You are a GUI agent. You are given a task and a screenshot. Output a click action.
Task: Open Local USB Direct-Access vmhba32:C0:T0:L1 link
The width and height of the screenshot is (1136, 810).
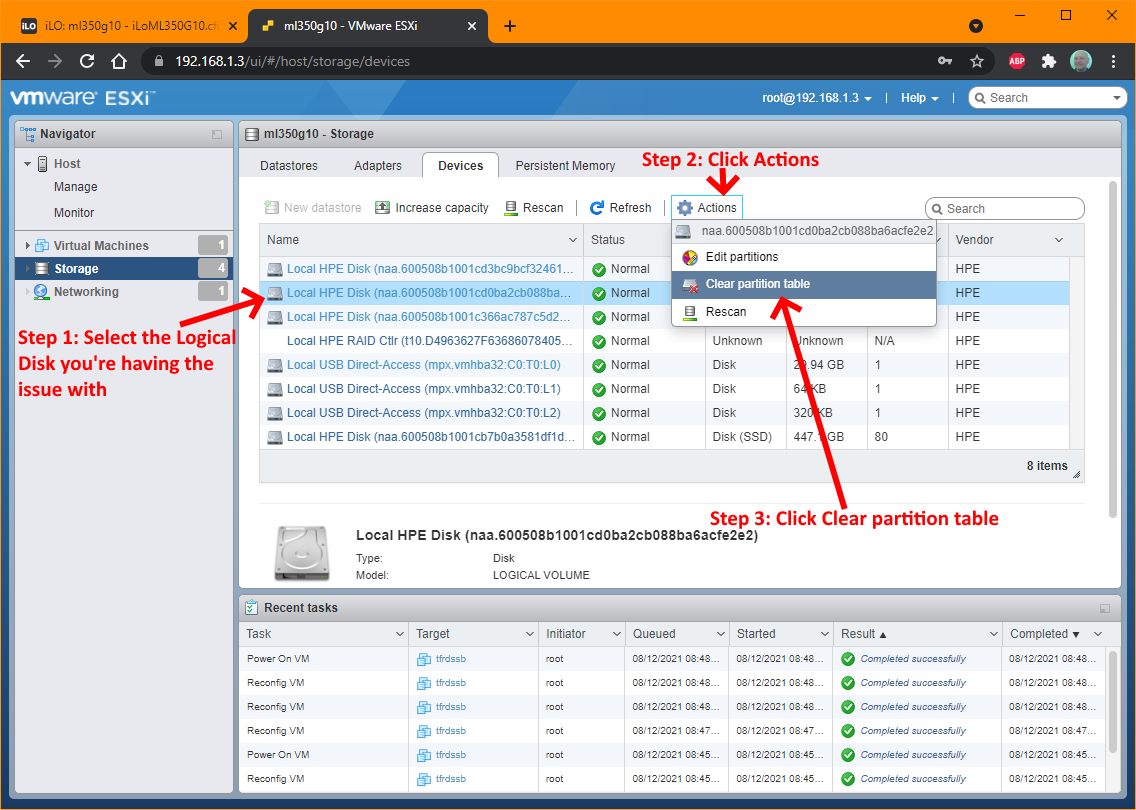coord(424,388)
